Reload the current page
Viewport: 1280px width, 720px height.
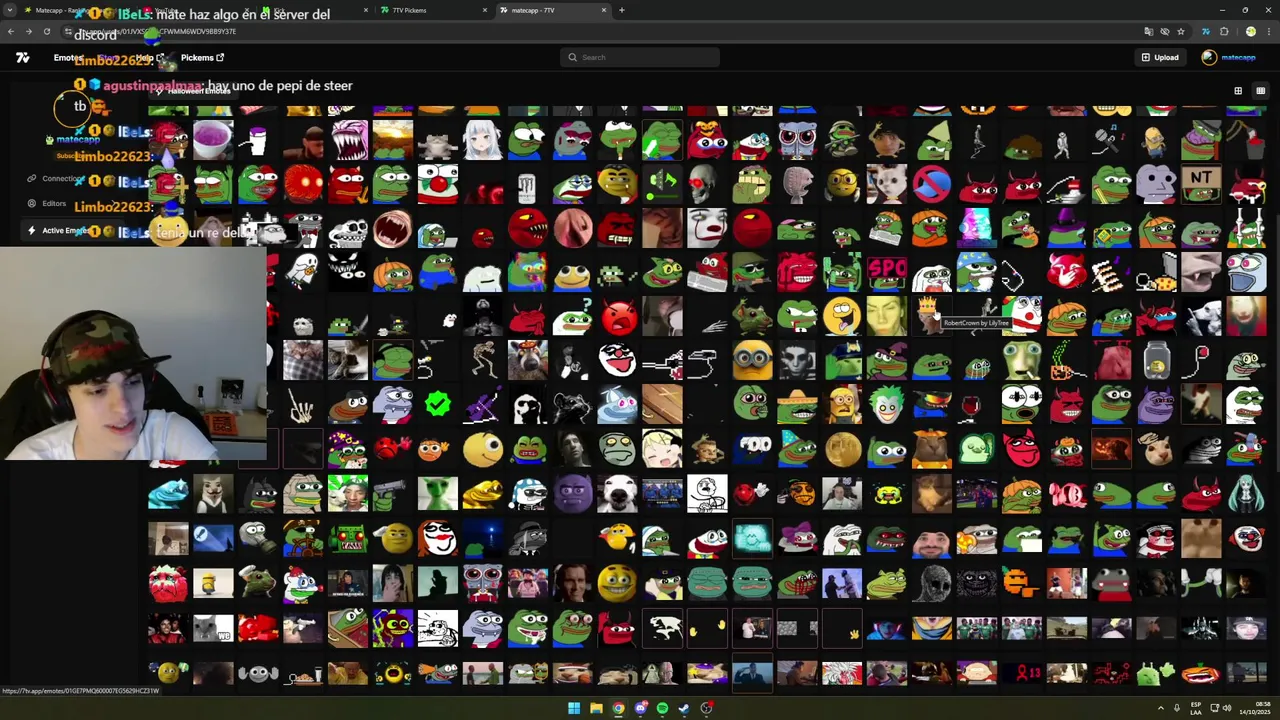[x=46, y=31]
